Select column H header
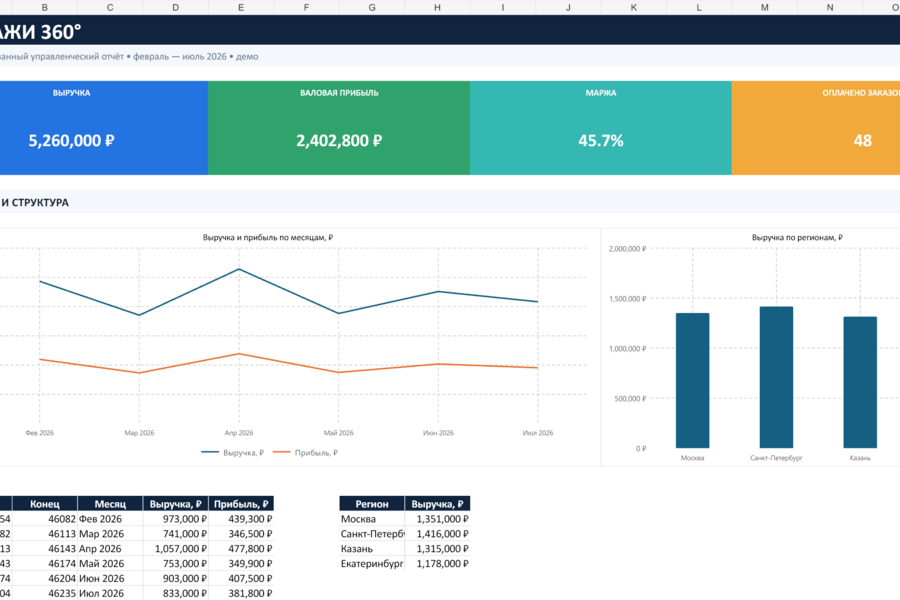The height and width of the screenshot is (600, 900). tap(437, 7)
